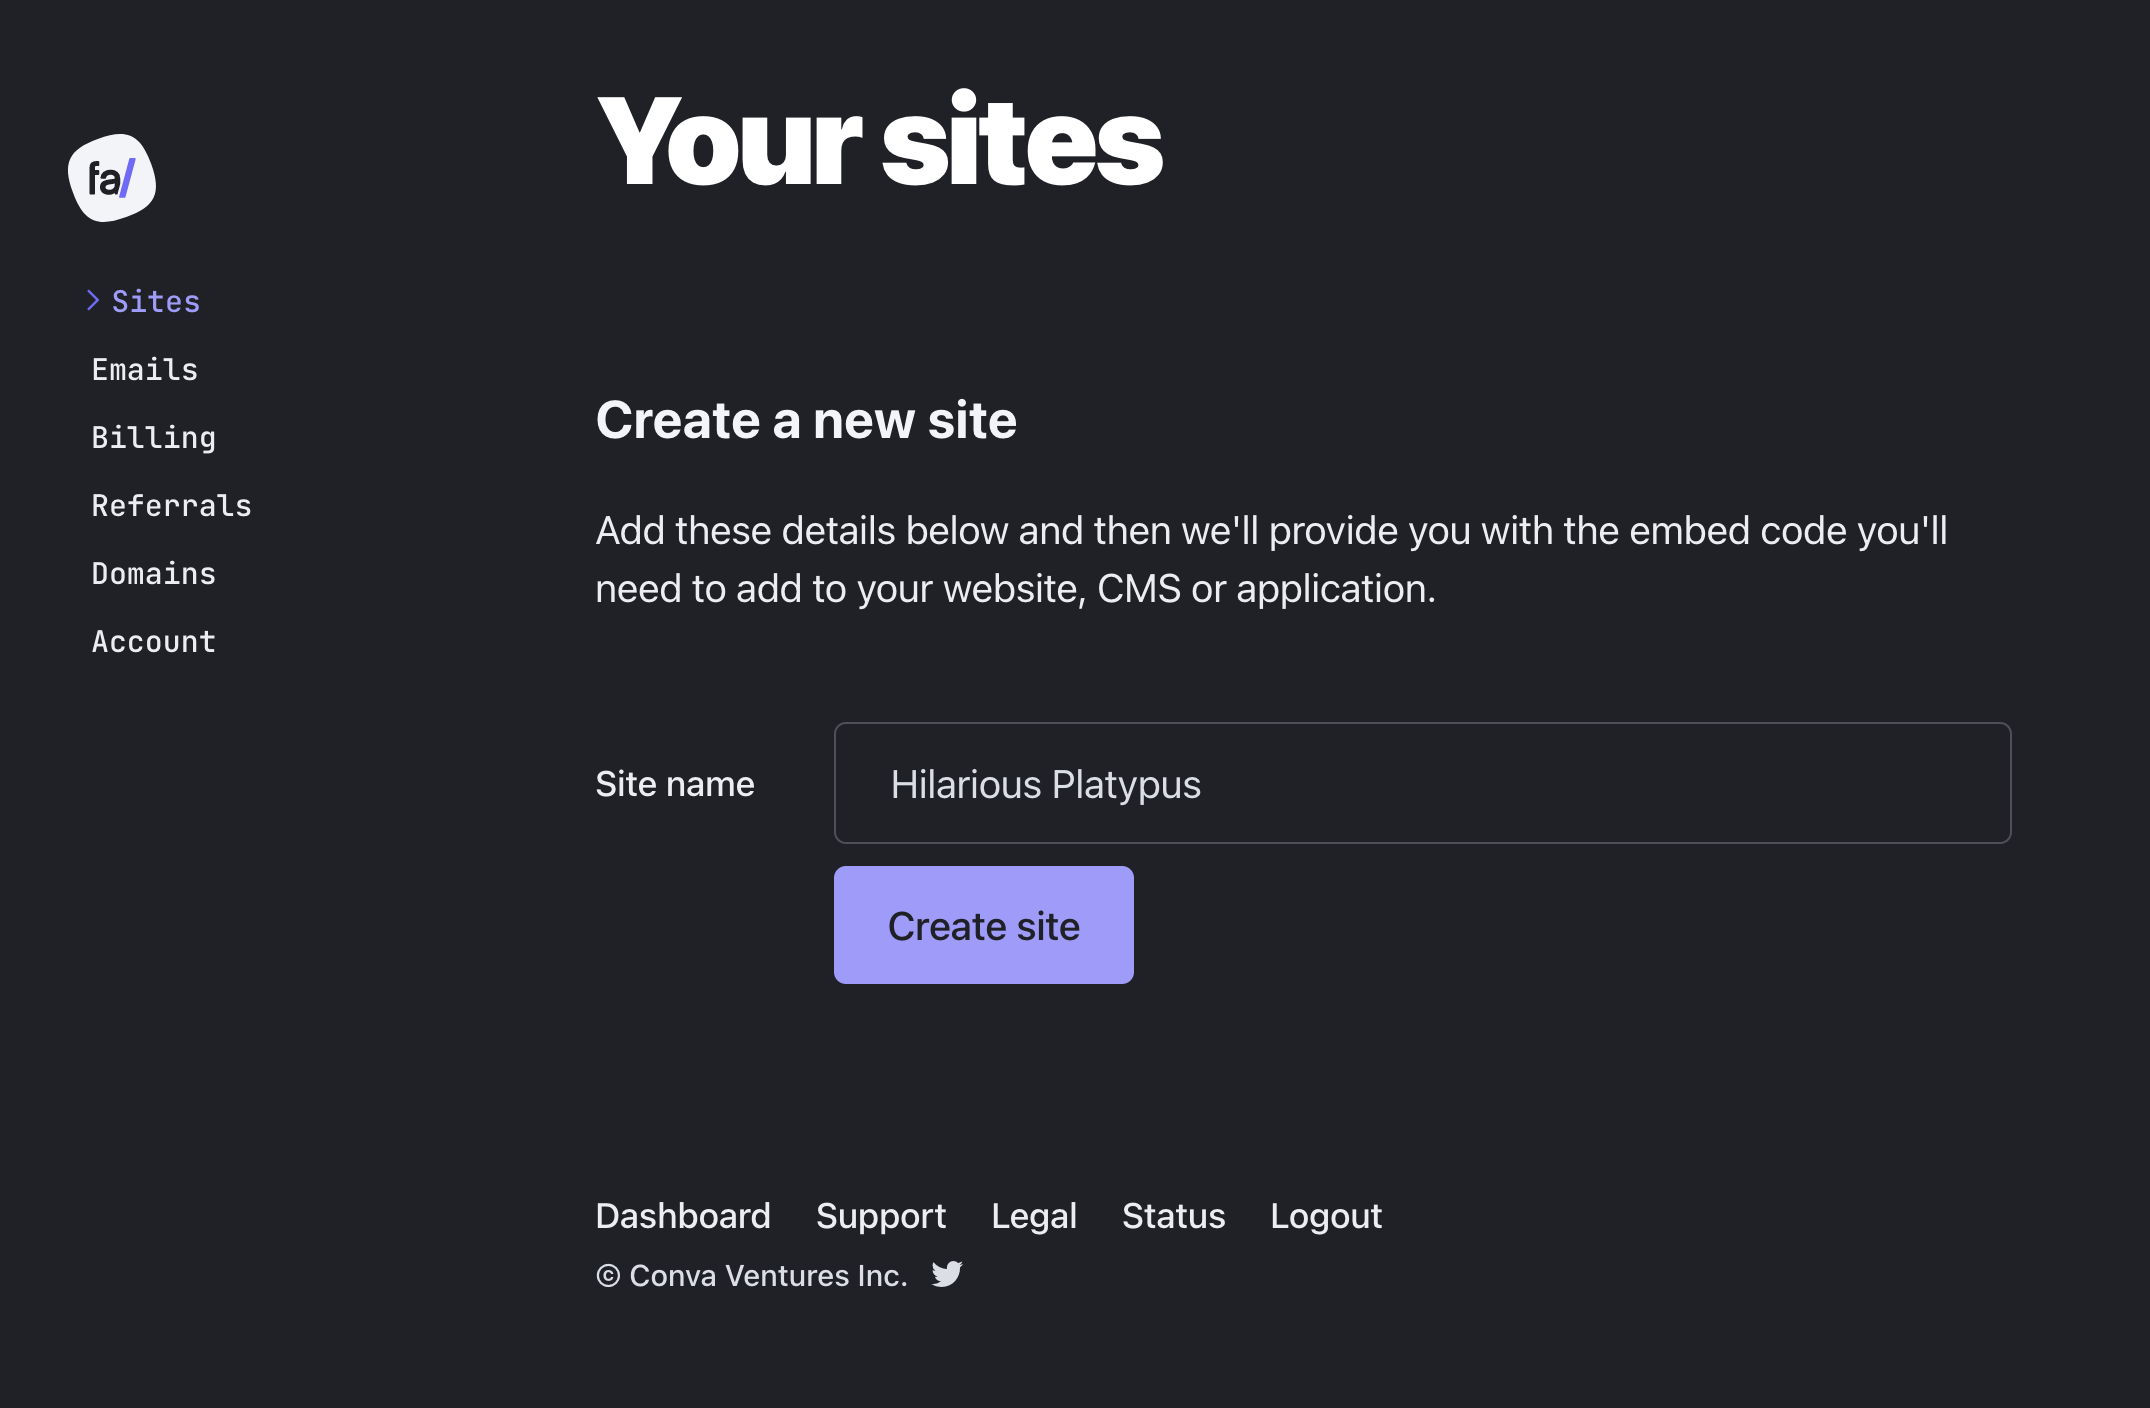The height and width of the screenshot is (1408, 2150).
Task: Visit the Support link
Action: pos(881,1216)
